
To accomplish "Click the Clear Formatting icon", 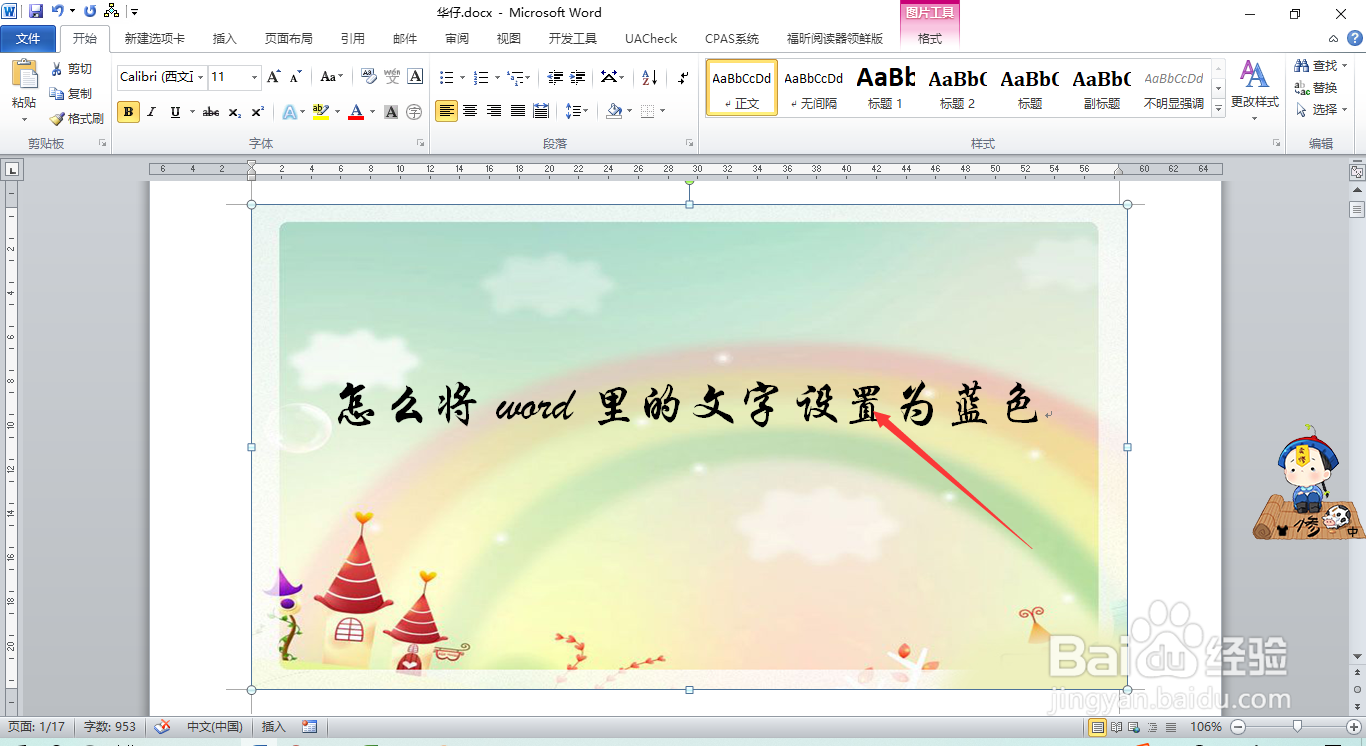I will [368, 77].
